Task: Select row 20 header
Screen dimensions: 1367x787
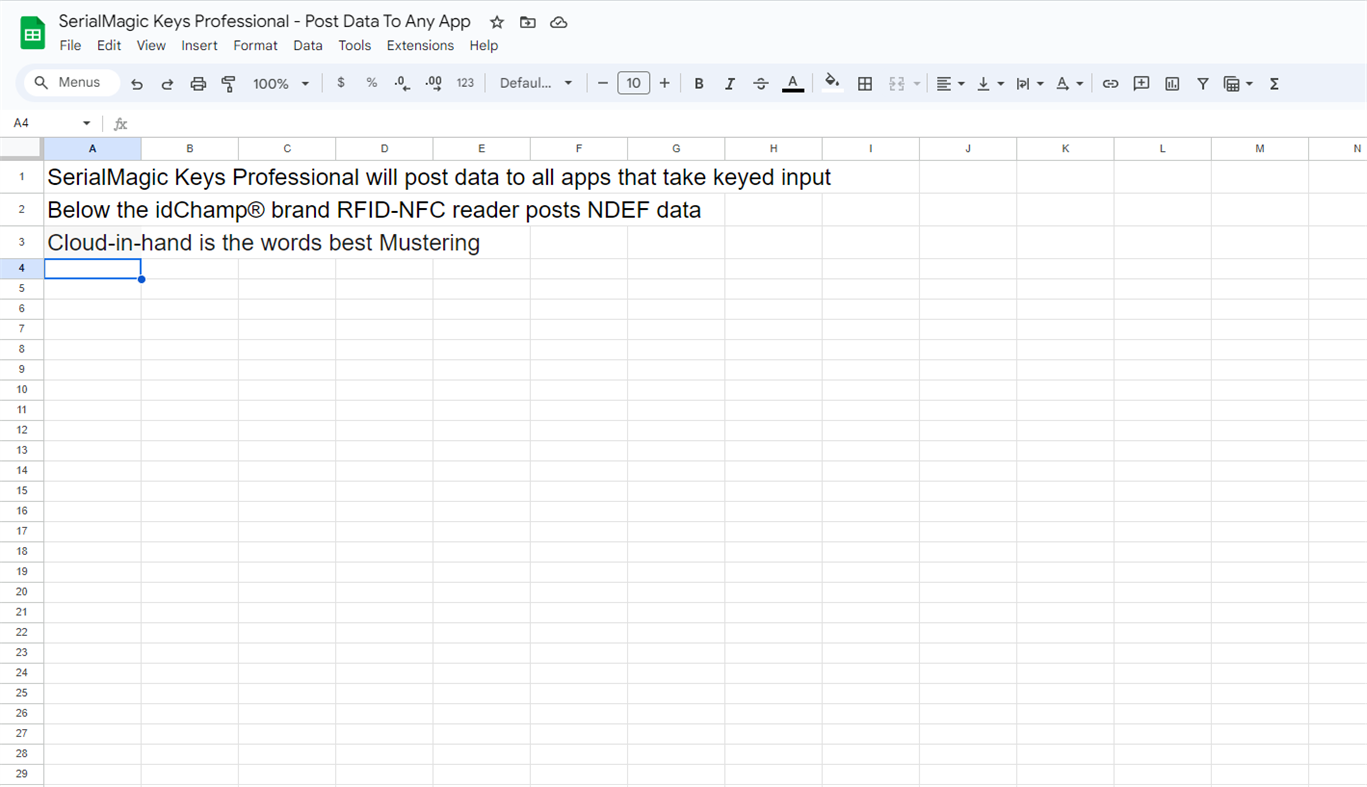Action: click(x=22, y=591)
